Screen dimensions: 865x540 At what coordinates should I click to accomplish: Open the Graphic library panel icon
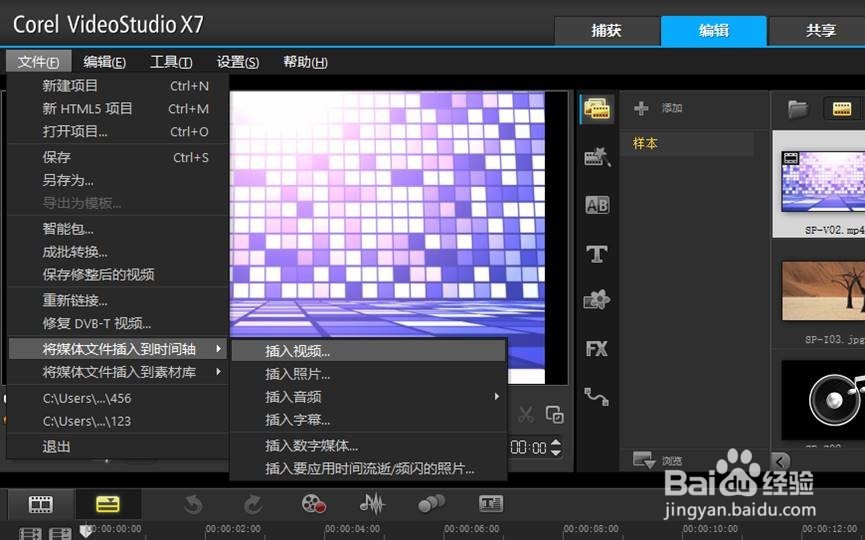(597, 300)
